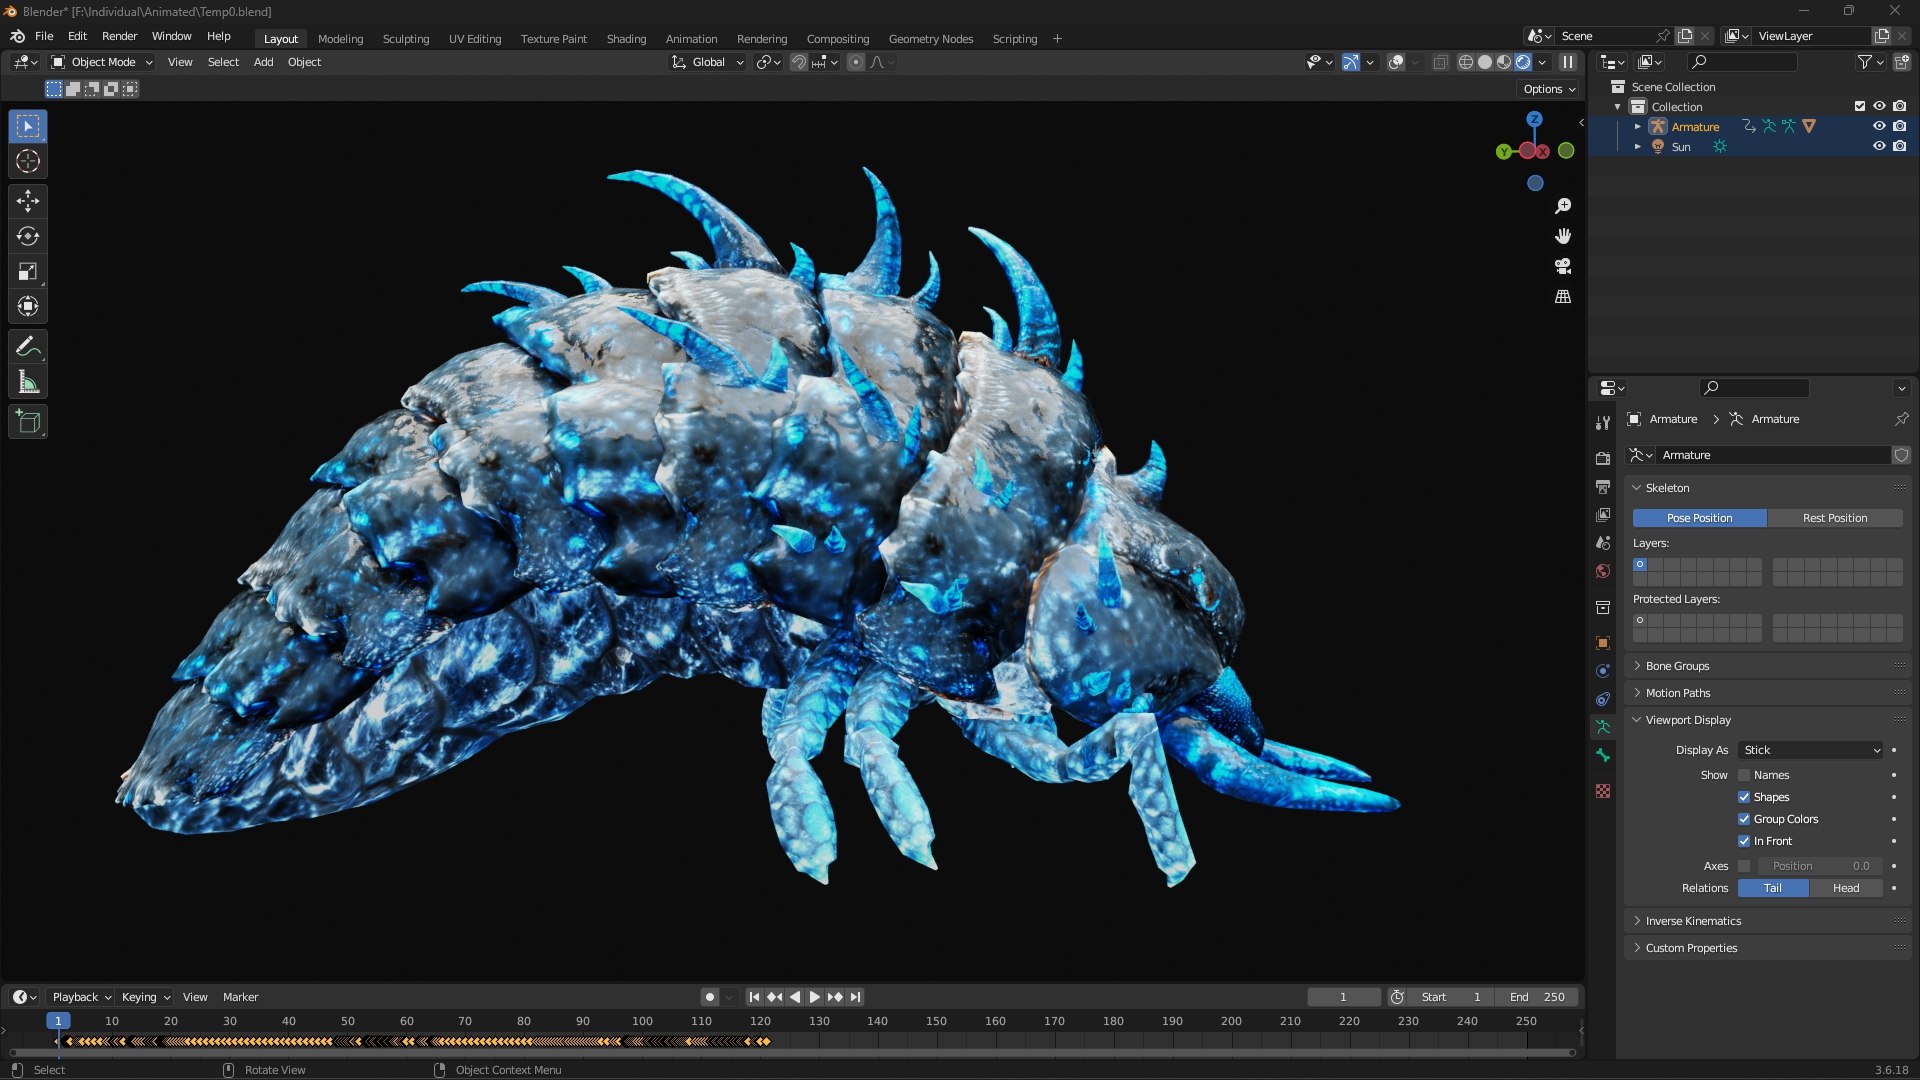The image size is (1920, 1080).
Task: Open the Render properties tab icon
Action: pos(1603,458)
